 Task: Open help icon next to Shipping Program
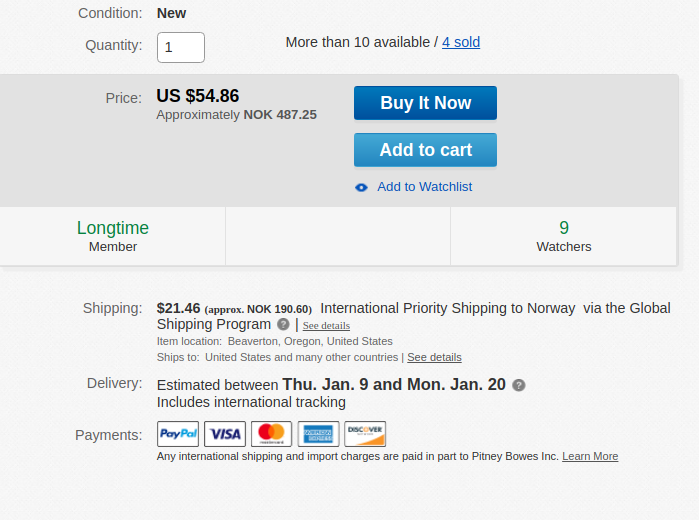(283, 324)
